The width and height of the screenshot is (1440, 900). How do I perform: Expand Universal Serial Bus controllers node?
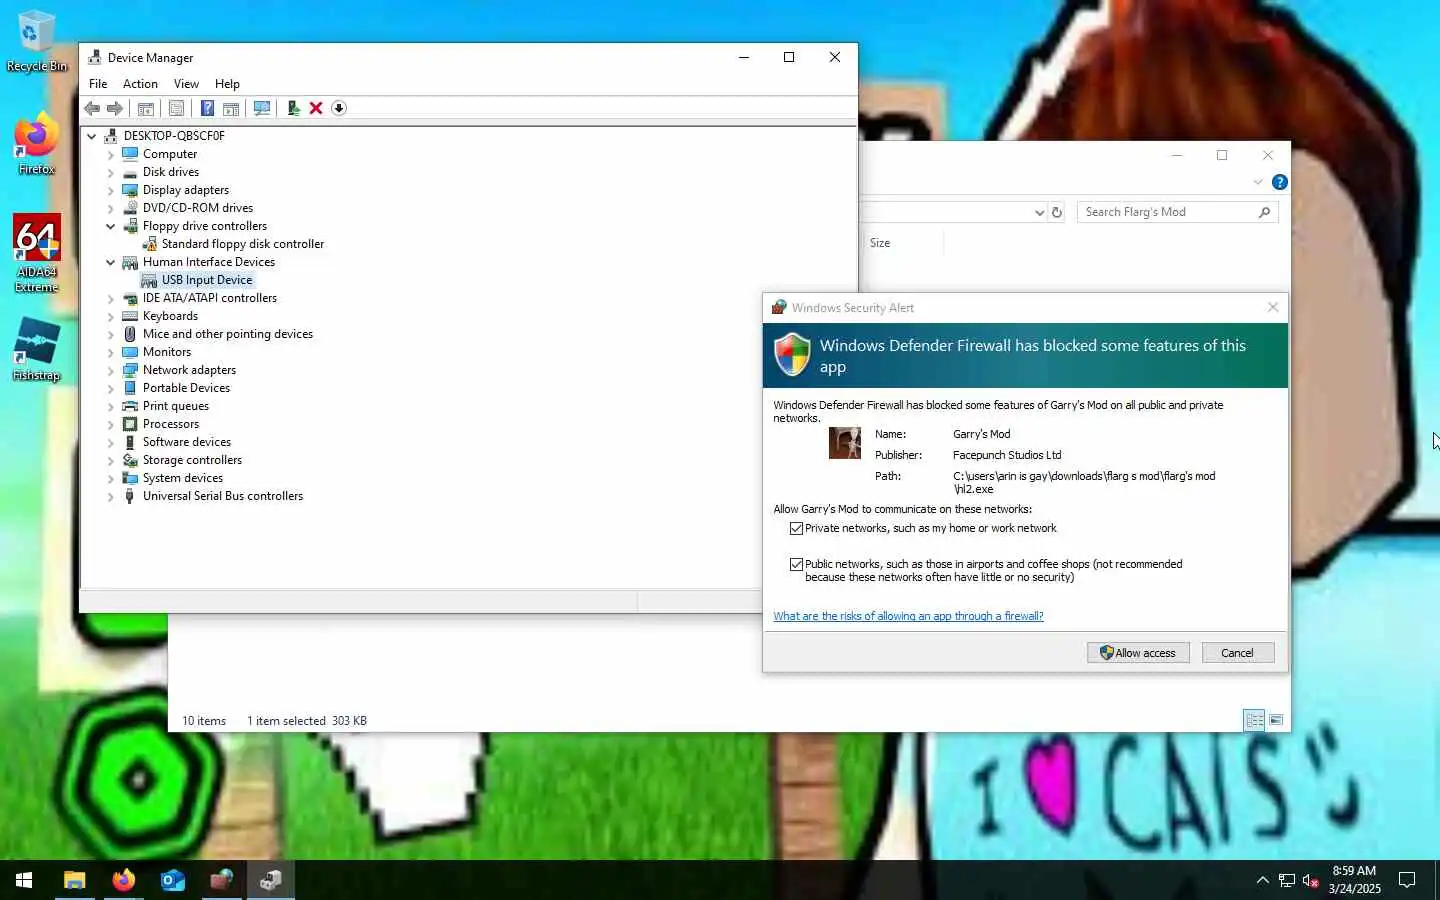pos(111,497)
